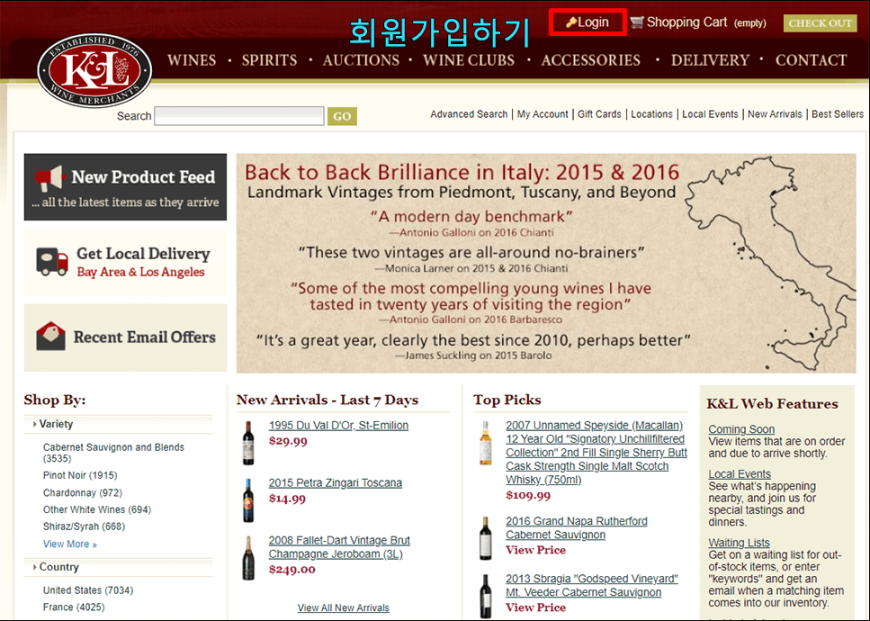Click the 2008 Fallet-Dart Champagne bottle image
Screen dimensions: 870x621
[249, 558]
